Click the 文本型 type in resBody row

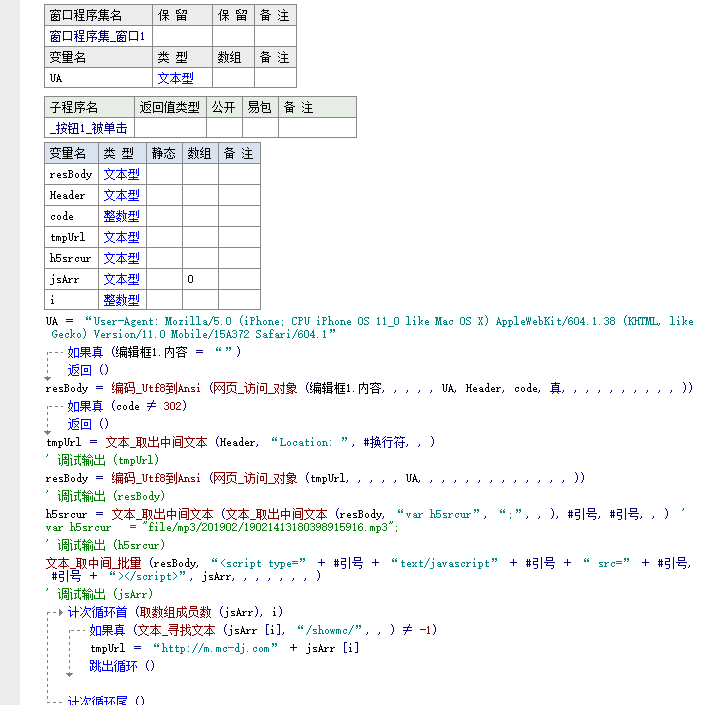click(x=121, y=174)
